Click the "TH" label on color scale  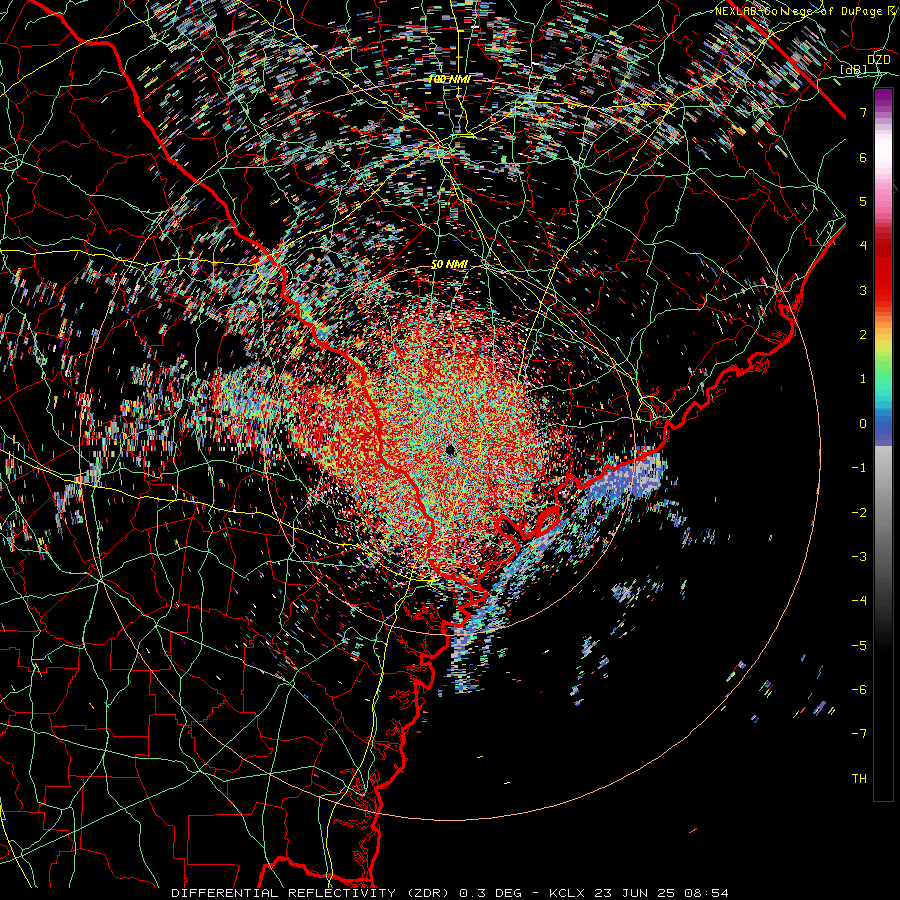[859, 778]
